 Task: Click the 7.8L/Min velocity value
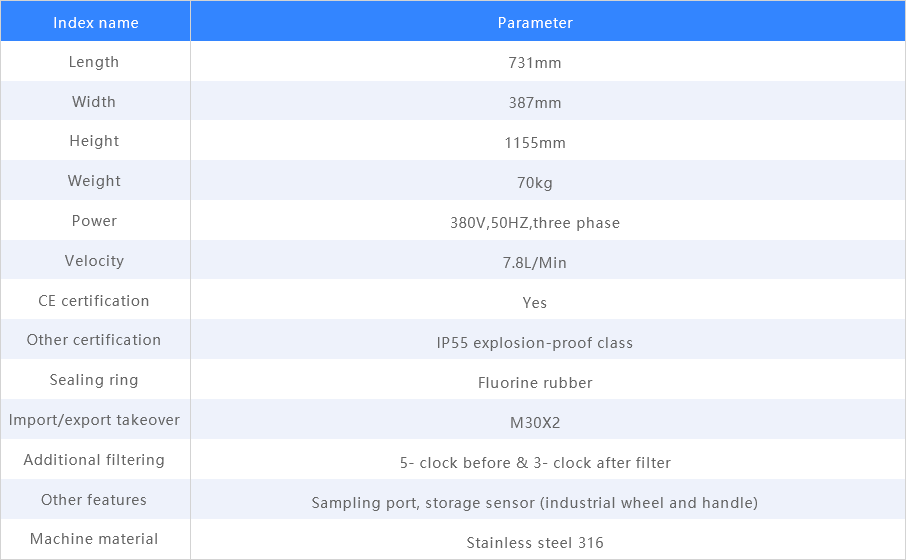(535, 263)
